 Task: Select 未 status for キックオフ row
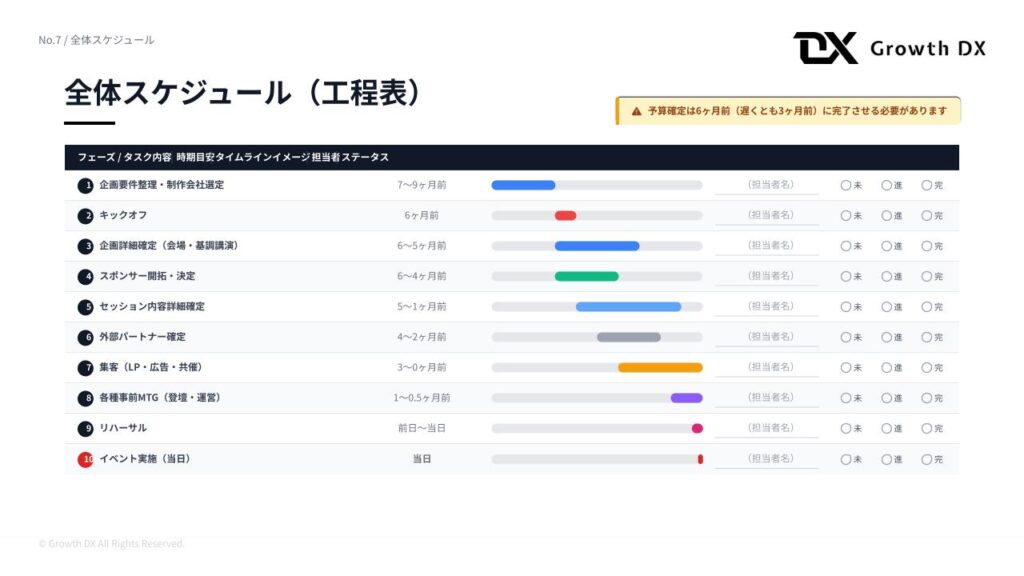tap(846, 215)
